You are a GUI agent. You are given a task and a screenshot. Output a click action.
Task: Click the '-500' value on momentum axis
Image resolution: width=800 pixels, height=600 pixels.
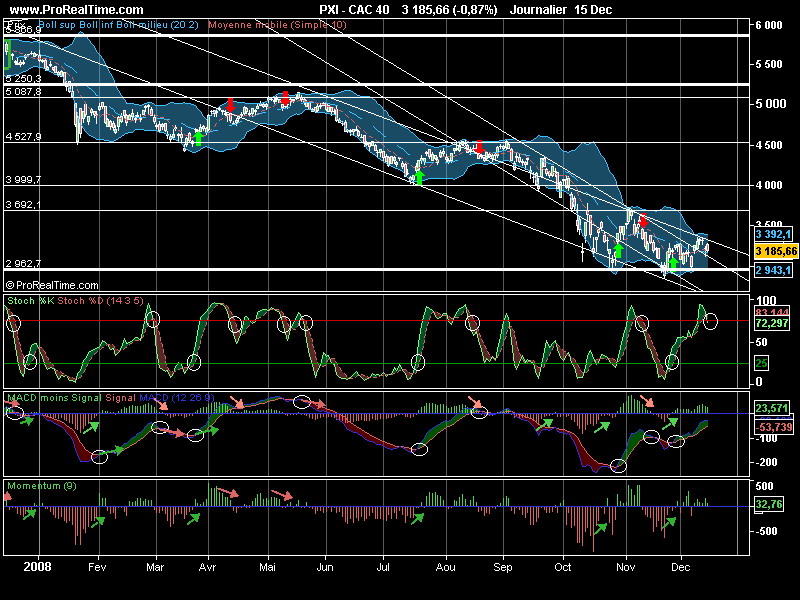pos(766,531)
